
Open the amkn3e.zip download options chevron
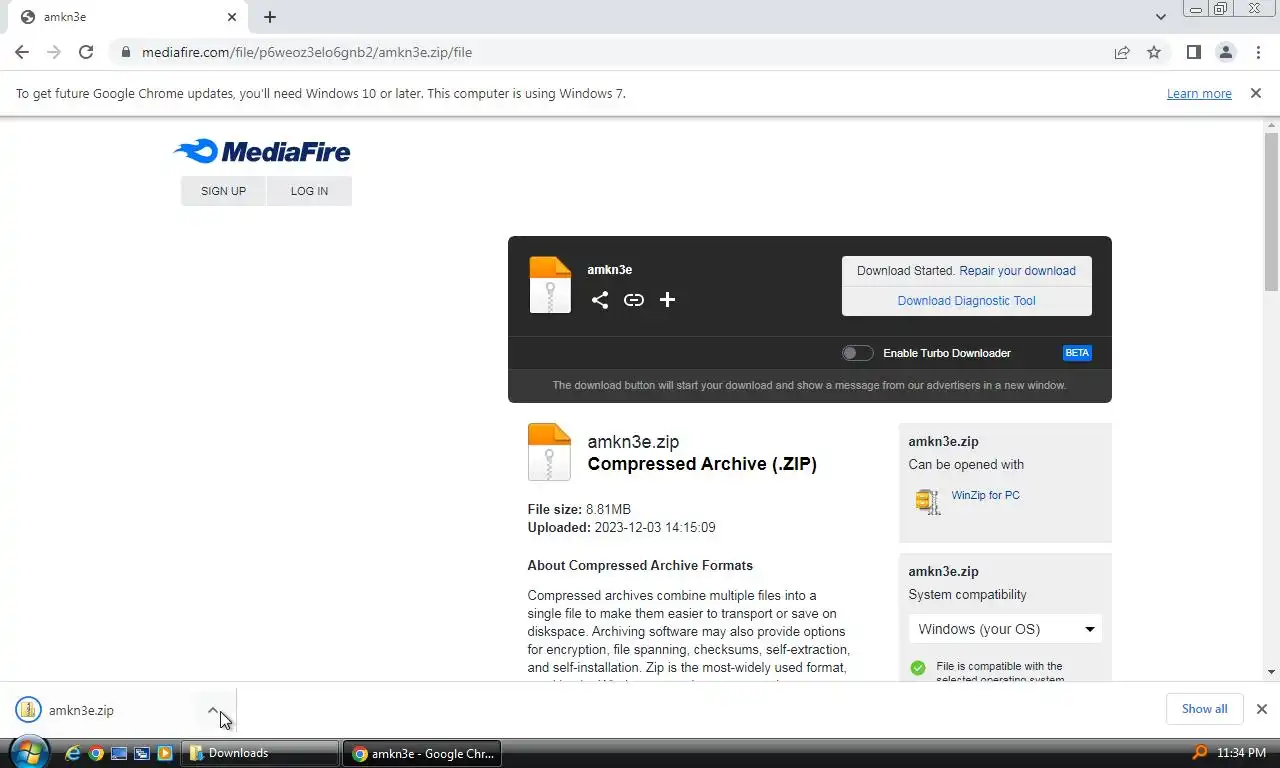click(213, 710)
